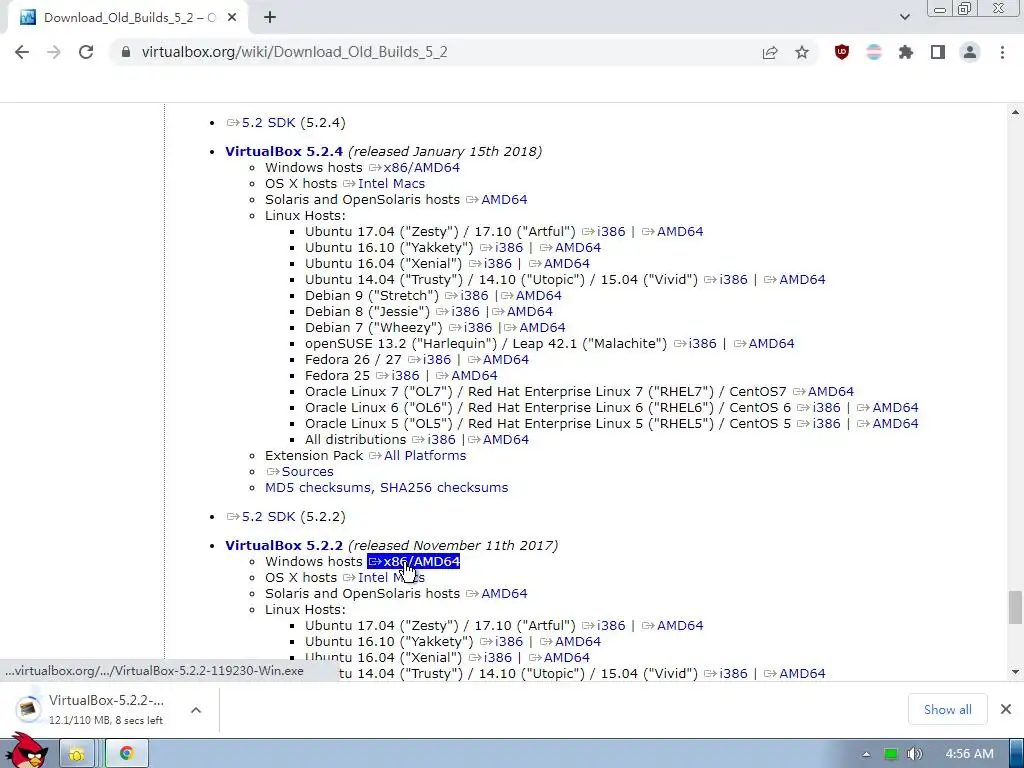Bookmark this page with the star
The height and width of the screenshot is (768, 1024).
802,52
